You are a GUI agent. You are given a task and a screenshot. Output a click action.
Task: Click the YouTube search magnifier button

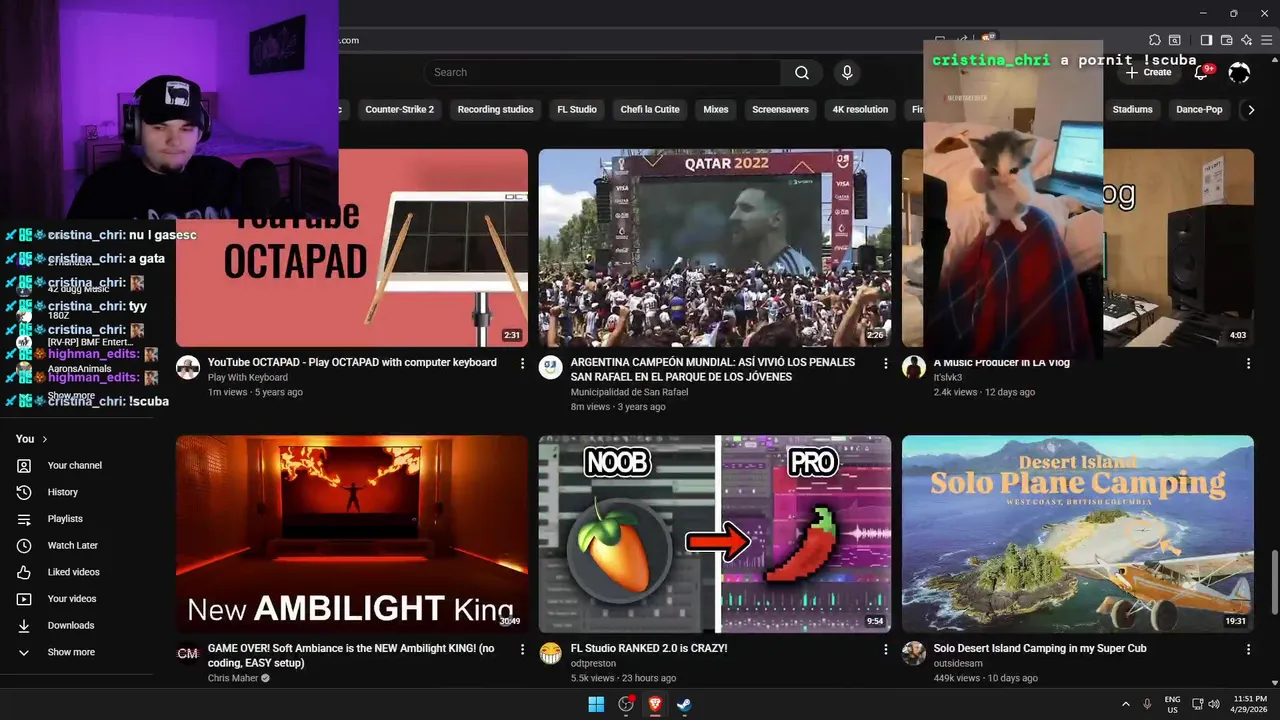(802, 72)
